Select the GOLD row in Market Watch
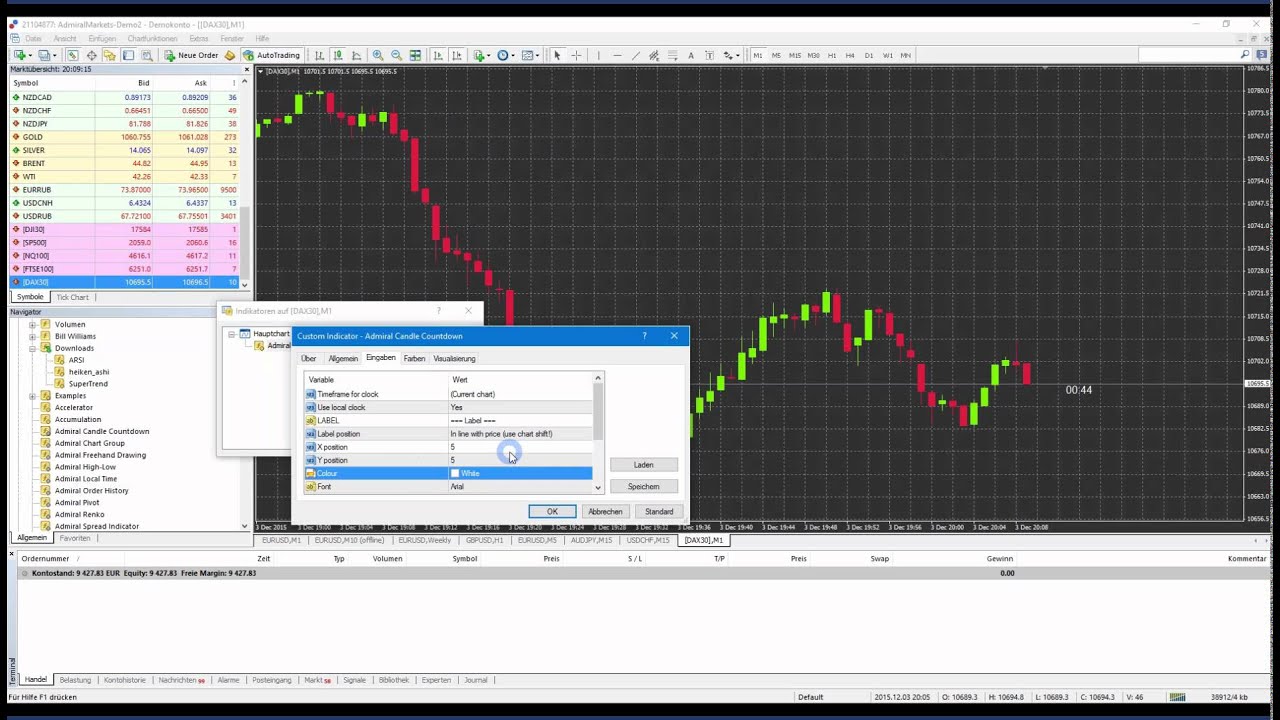Screen dimensions: 1280x720 pyautogui.click(x=125, y=137)
